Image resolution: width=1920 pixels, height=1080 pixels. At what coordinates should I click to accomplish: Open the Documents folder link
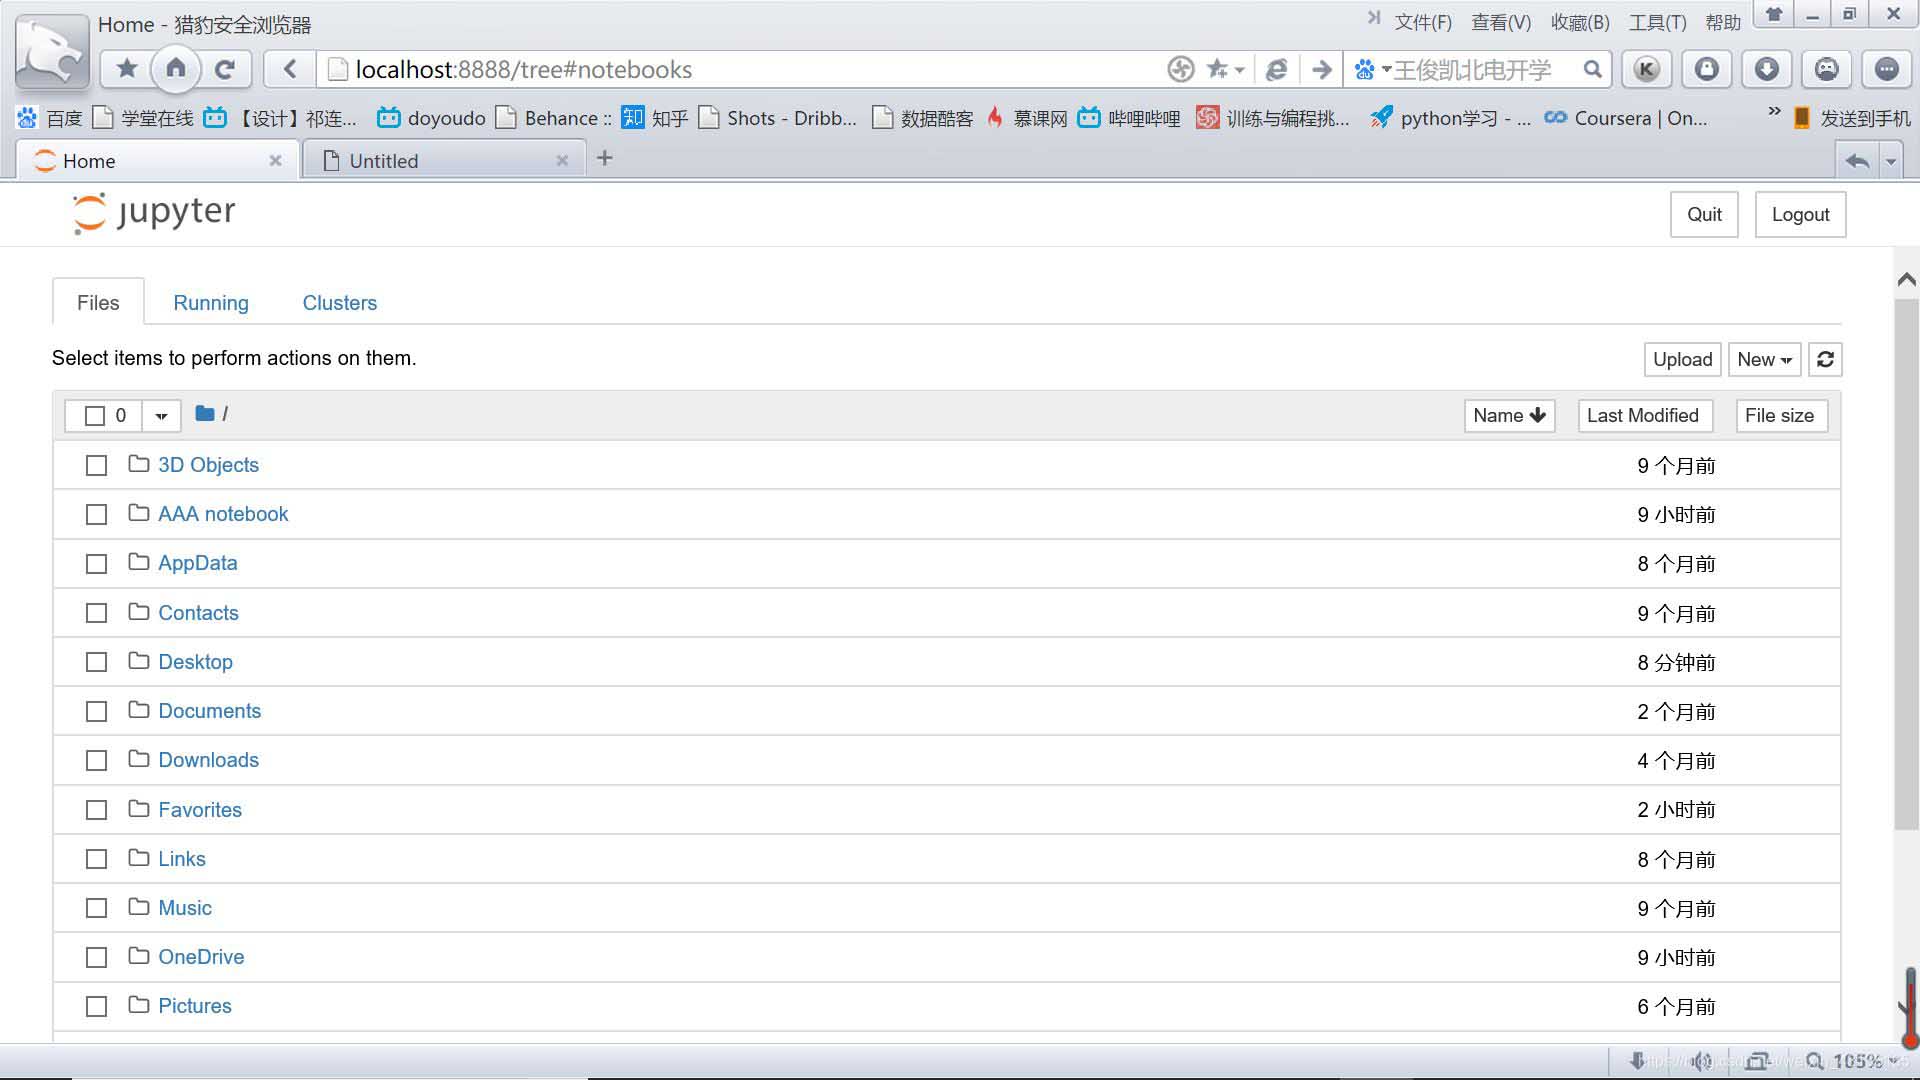click(209, 711)
